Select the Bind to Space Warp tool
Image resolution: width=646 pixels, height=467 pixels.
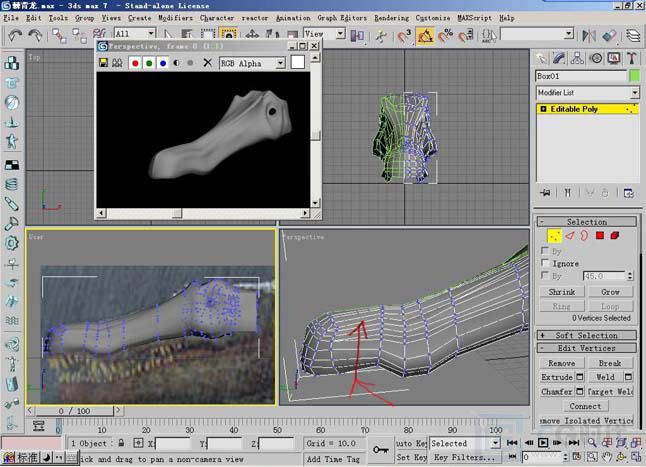[x=99, y=34]
